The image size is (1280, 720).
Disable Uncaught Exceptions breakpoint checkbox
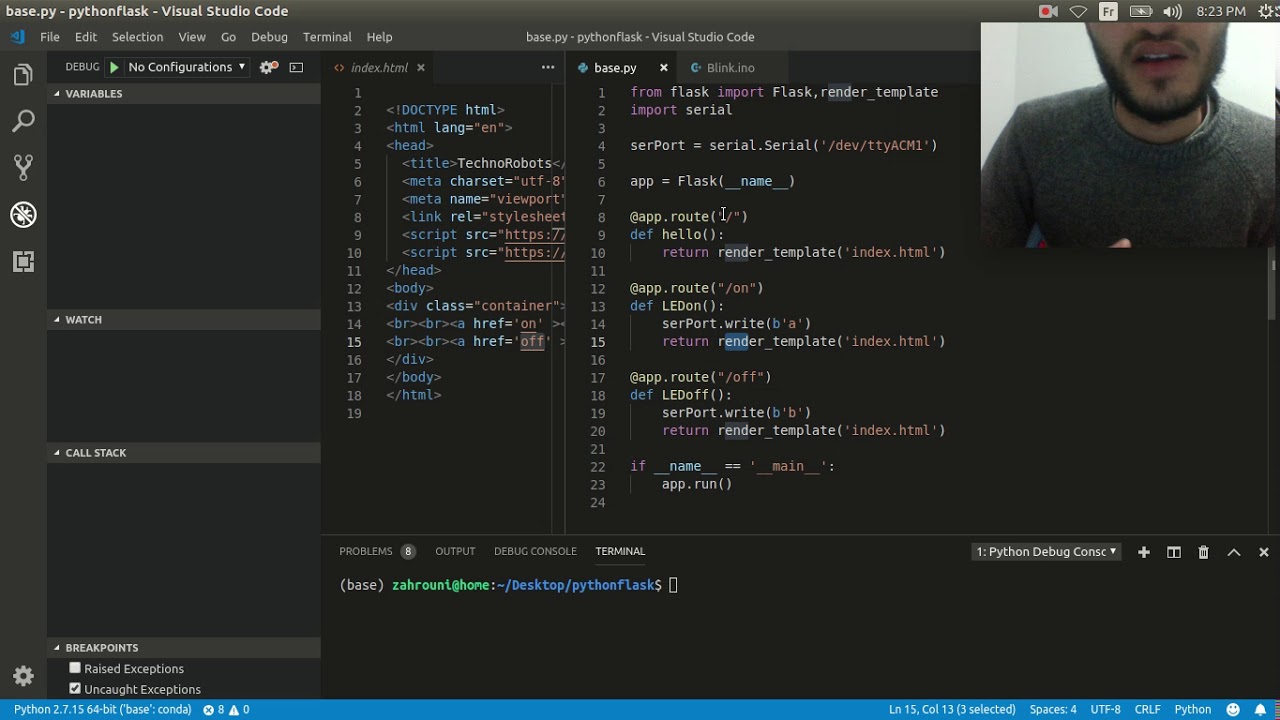75,689
